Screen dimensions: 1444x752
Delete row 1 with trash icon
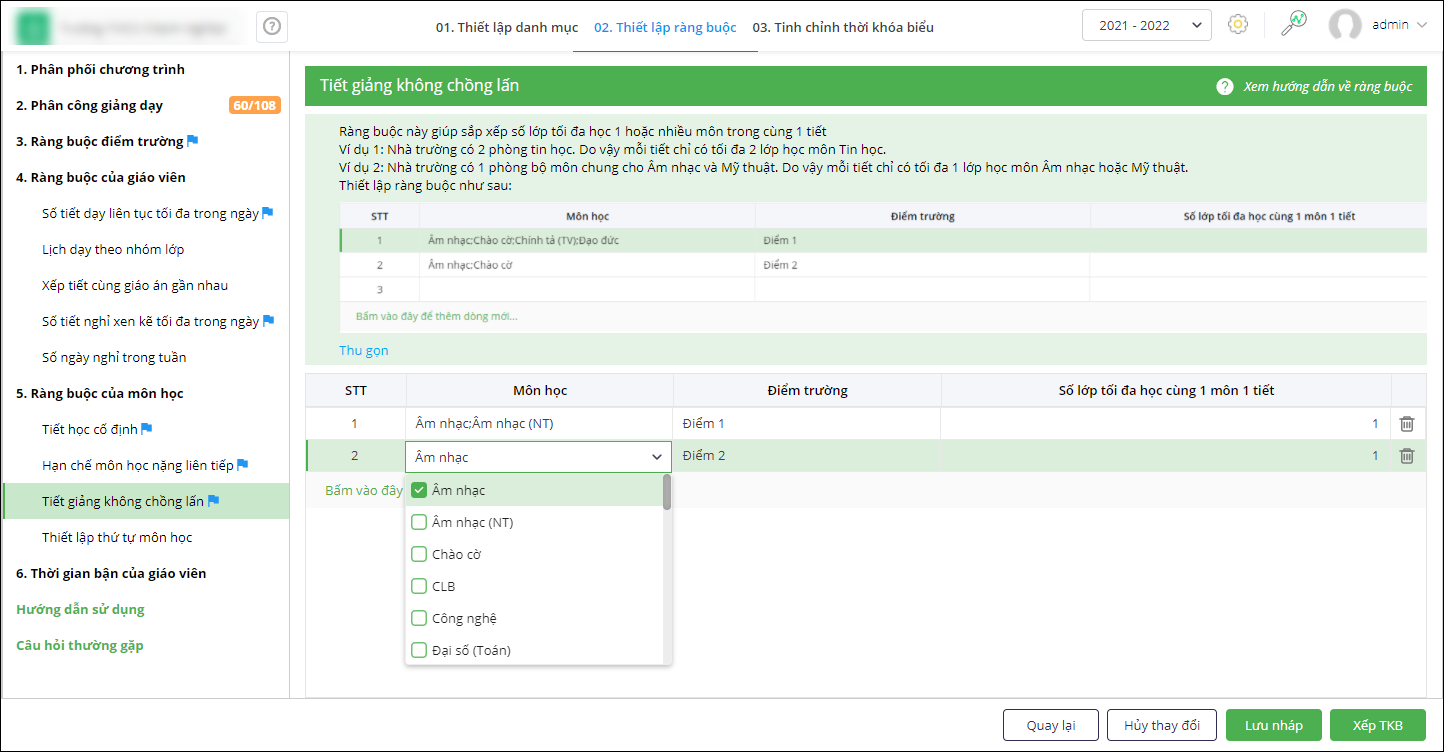(1407, 424)
